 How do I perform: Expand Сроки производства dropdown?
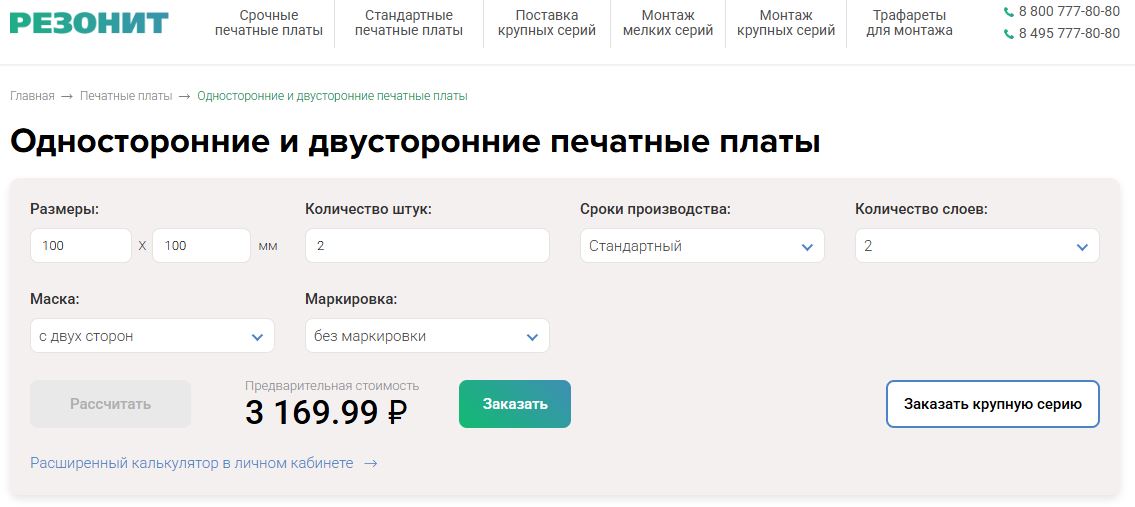(702, 246)
